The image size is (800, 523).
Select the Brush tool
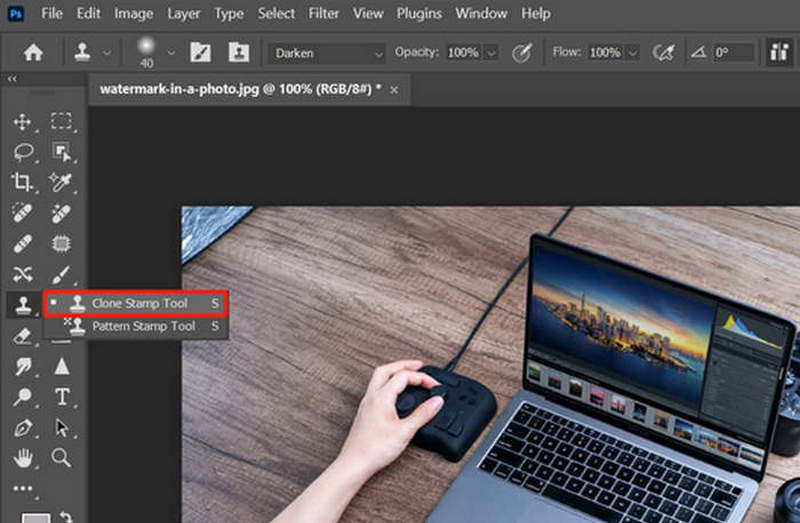61,275
